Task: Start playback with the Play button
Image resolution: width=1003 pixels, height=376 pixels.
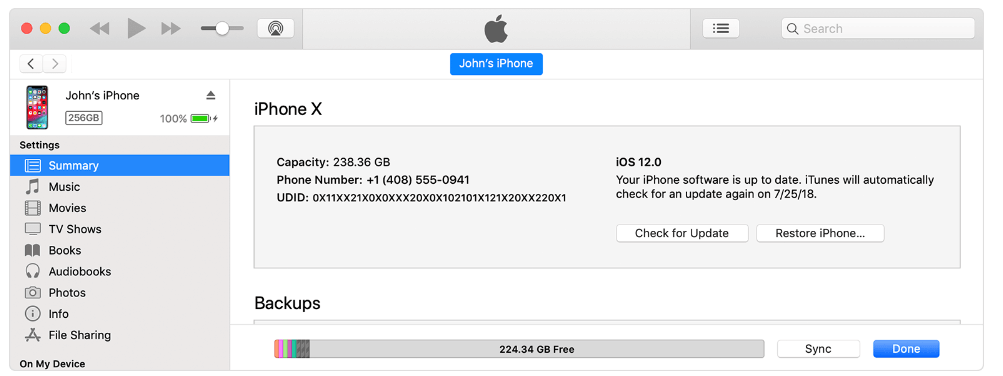Action: pyautogui.click(x=136, y=28)
